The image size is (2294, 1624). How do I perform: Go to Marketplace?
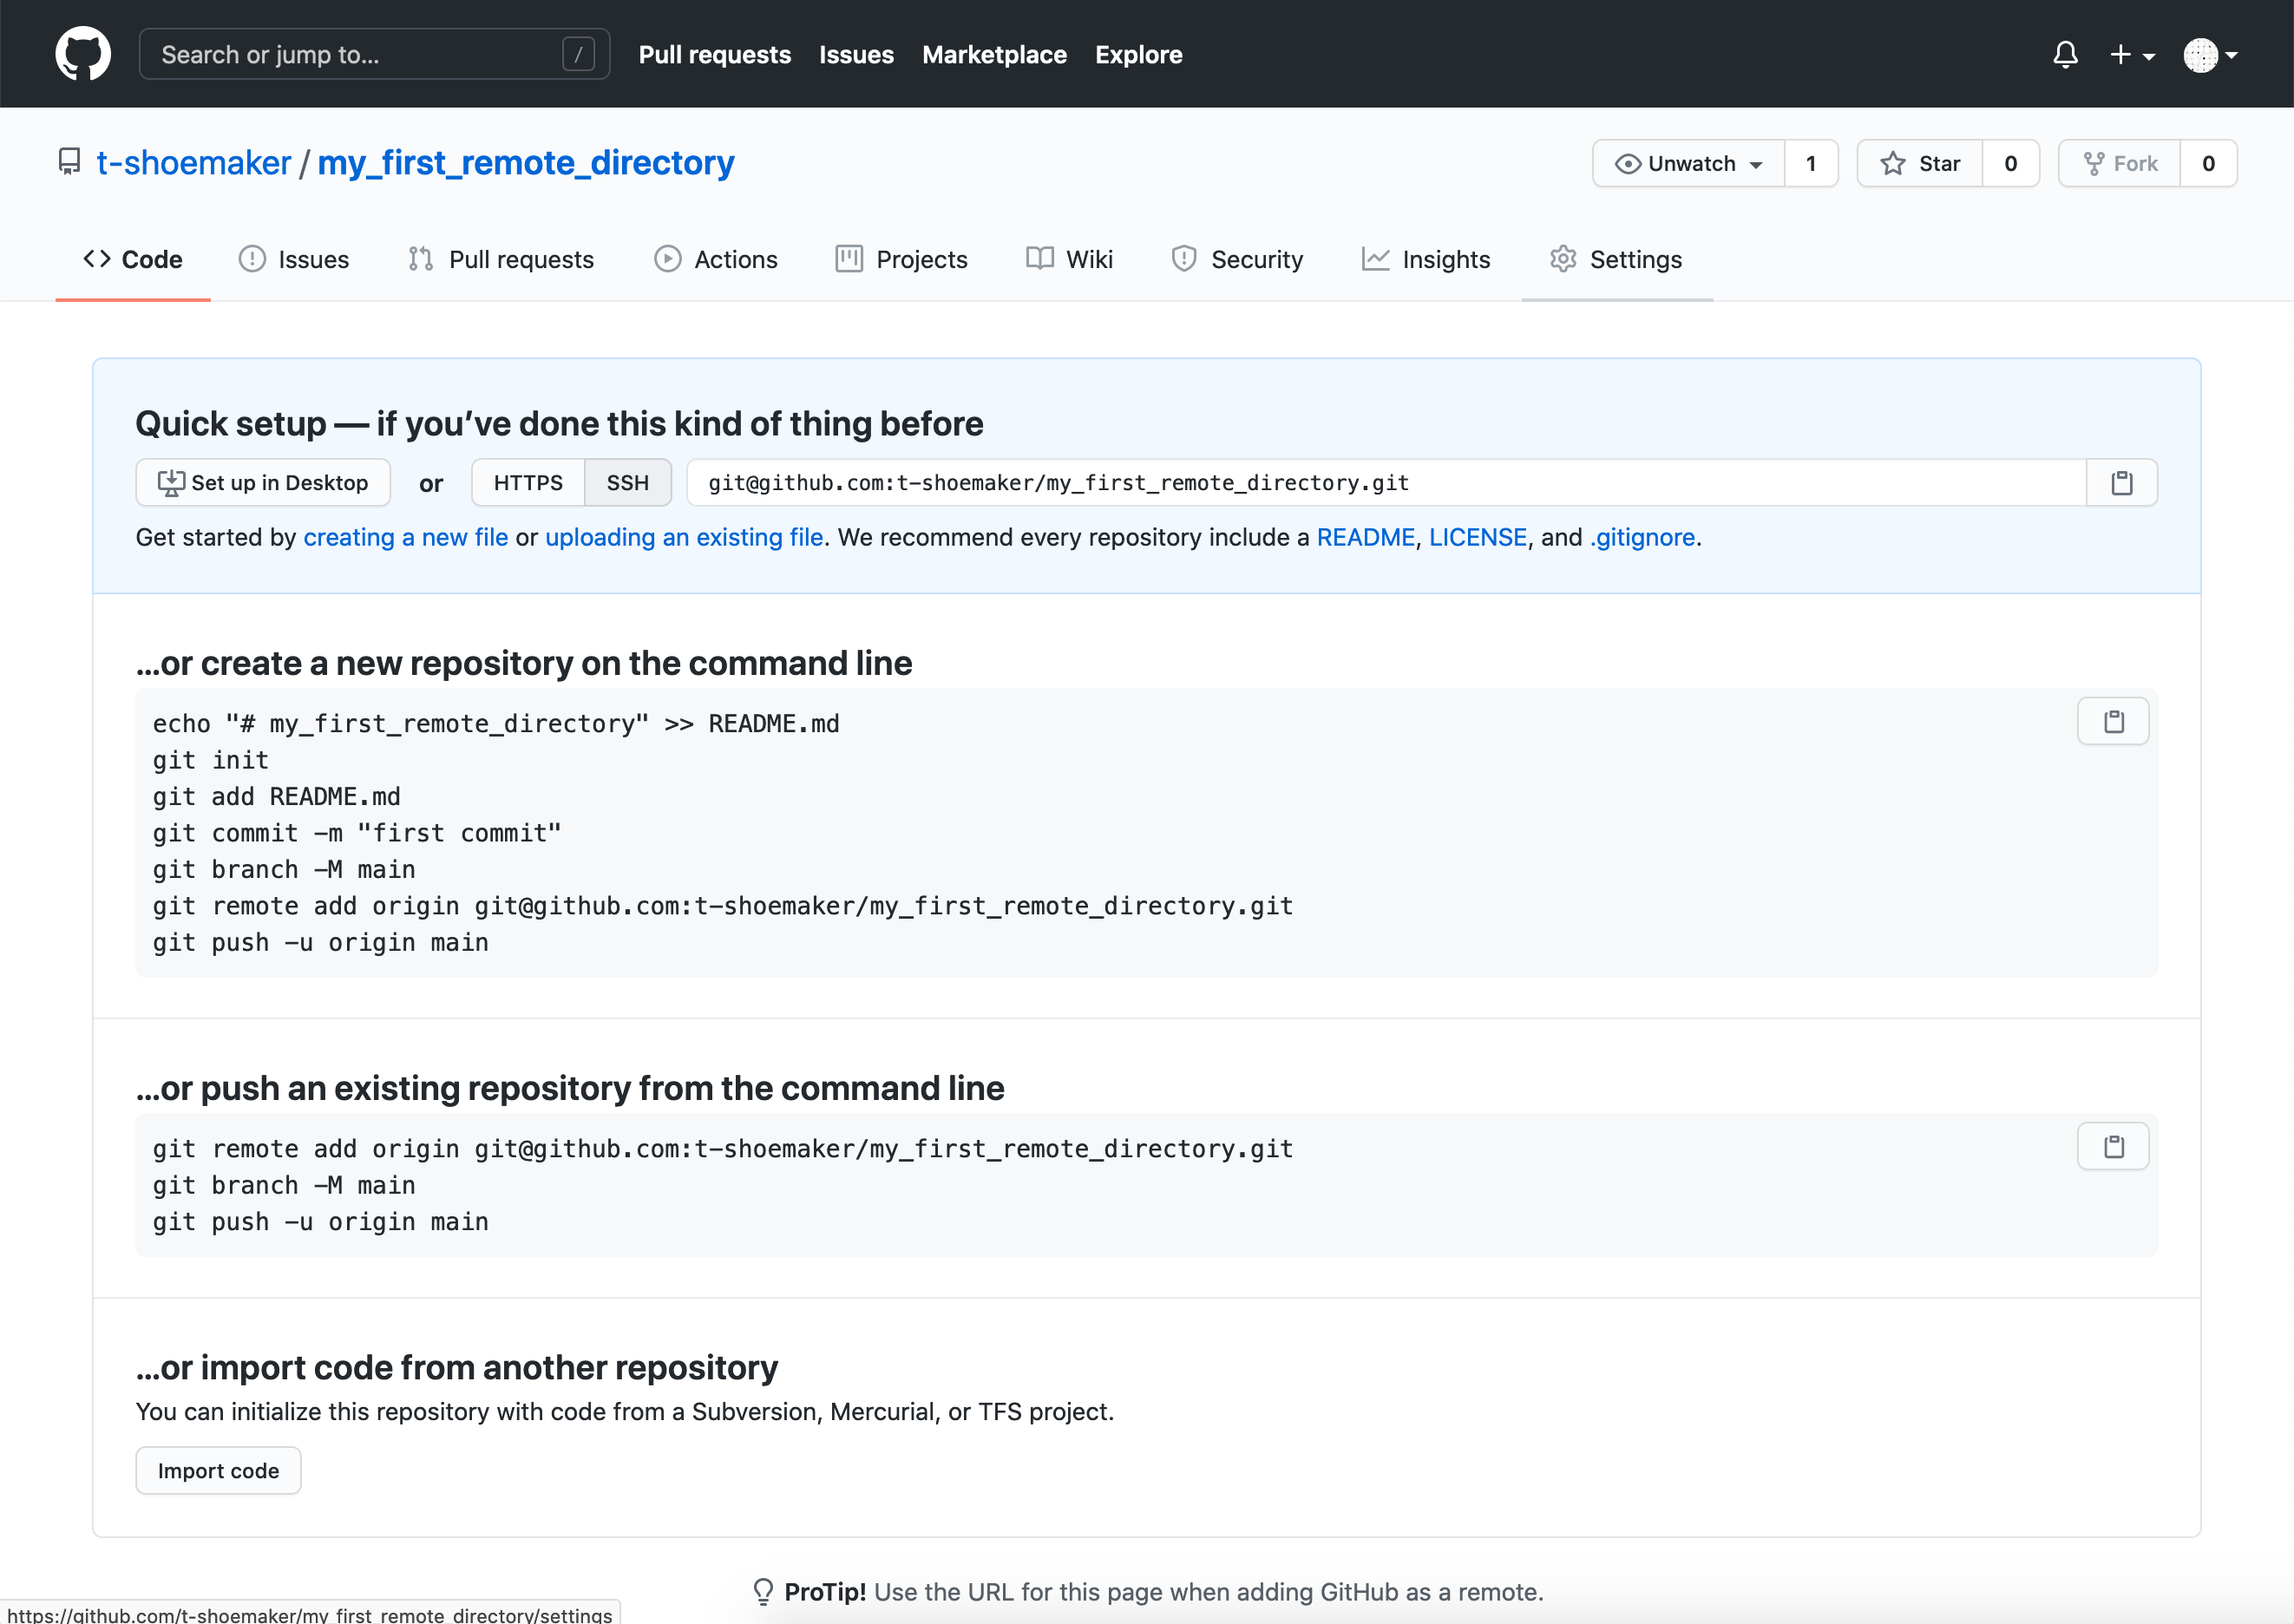tap(994, 55)
